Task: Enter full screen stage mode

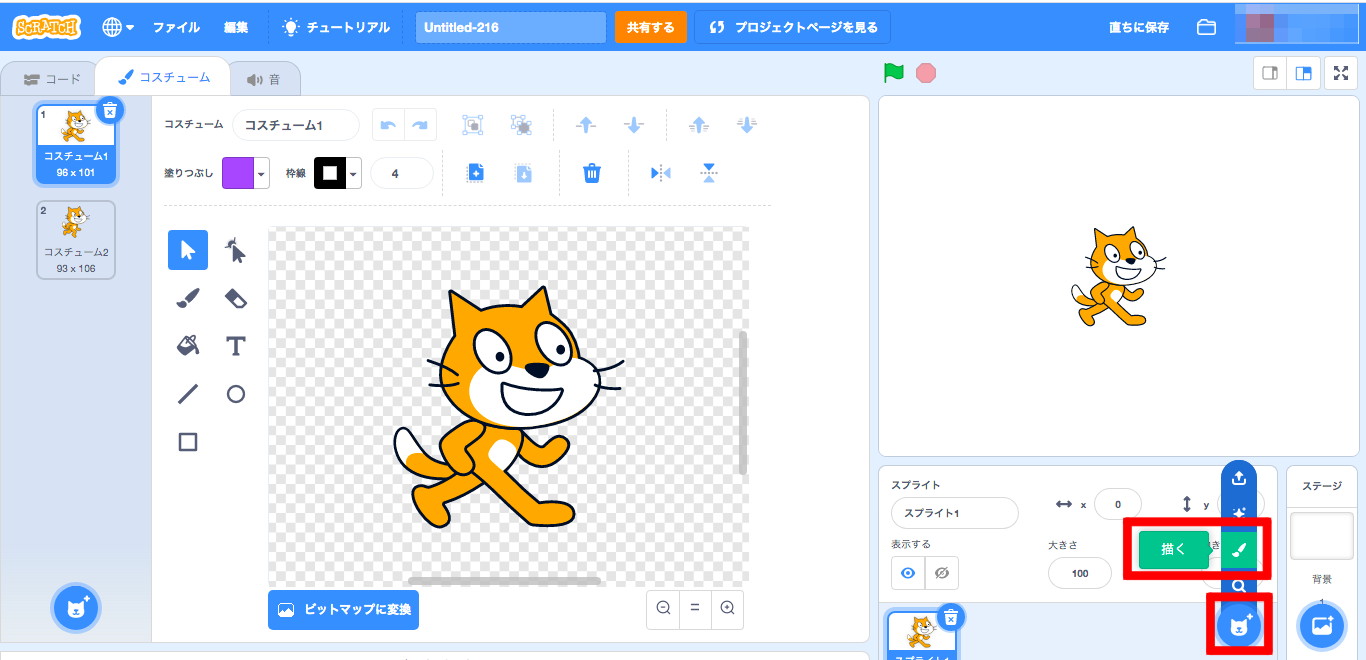Action: 1340,73
